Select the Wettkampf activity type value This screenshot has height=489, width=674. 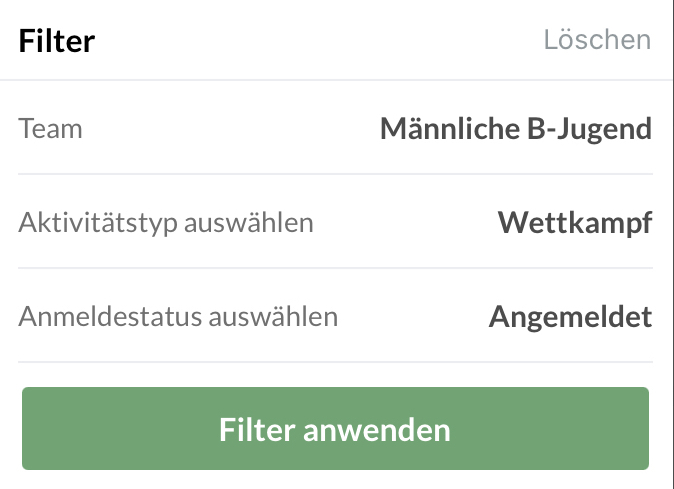(x=575, y=222)
